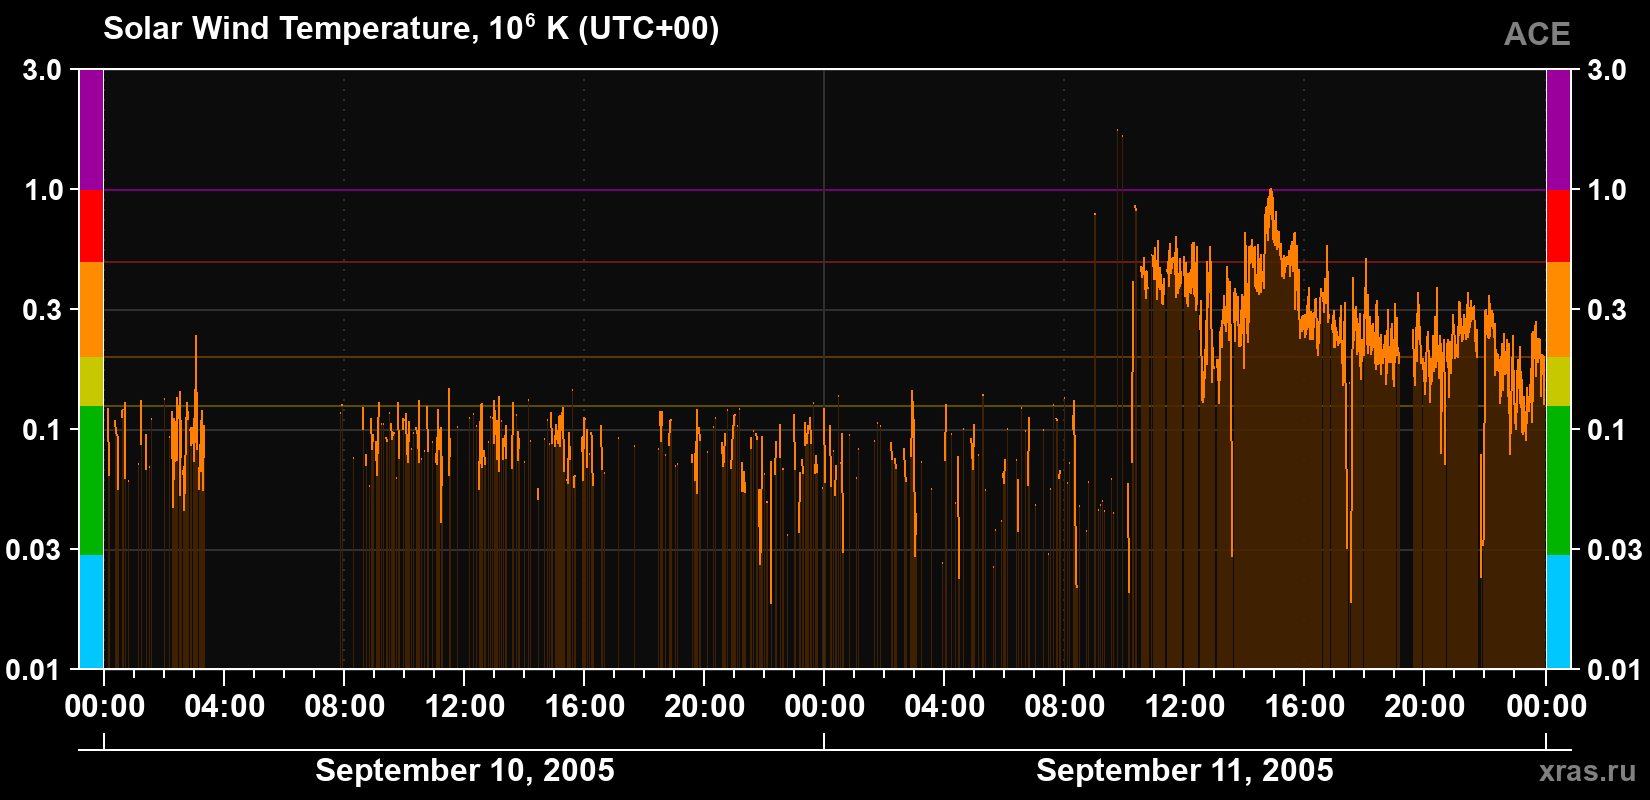
Task: Select the purple band on the right color scale
Action: [x=1559, y=130]
